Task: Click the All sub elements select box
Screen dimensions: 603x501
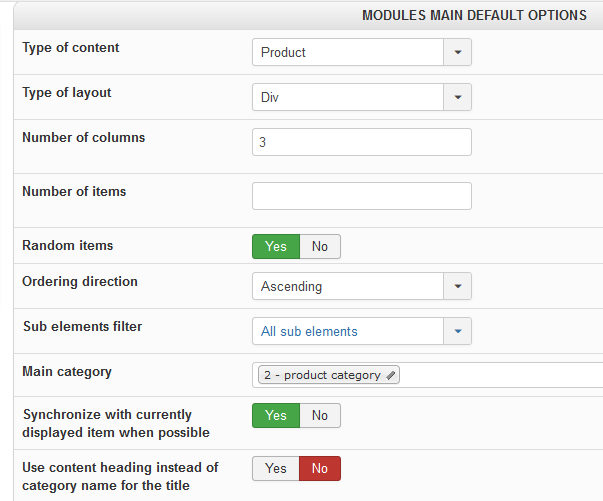Action: click(347, 331)
